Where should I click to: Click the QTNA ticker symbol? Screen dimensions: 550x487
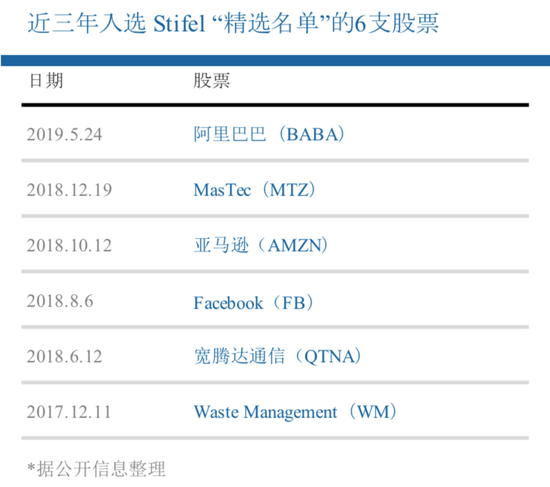[x=329, y=356]
